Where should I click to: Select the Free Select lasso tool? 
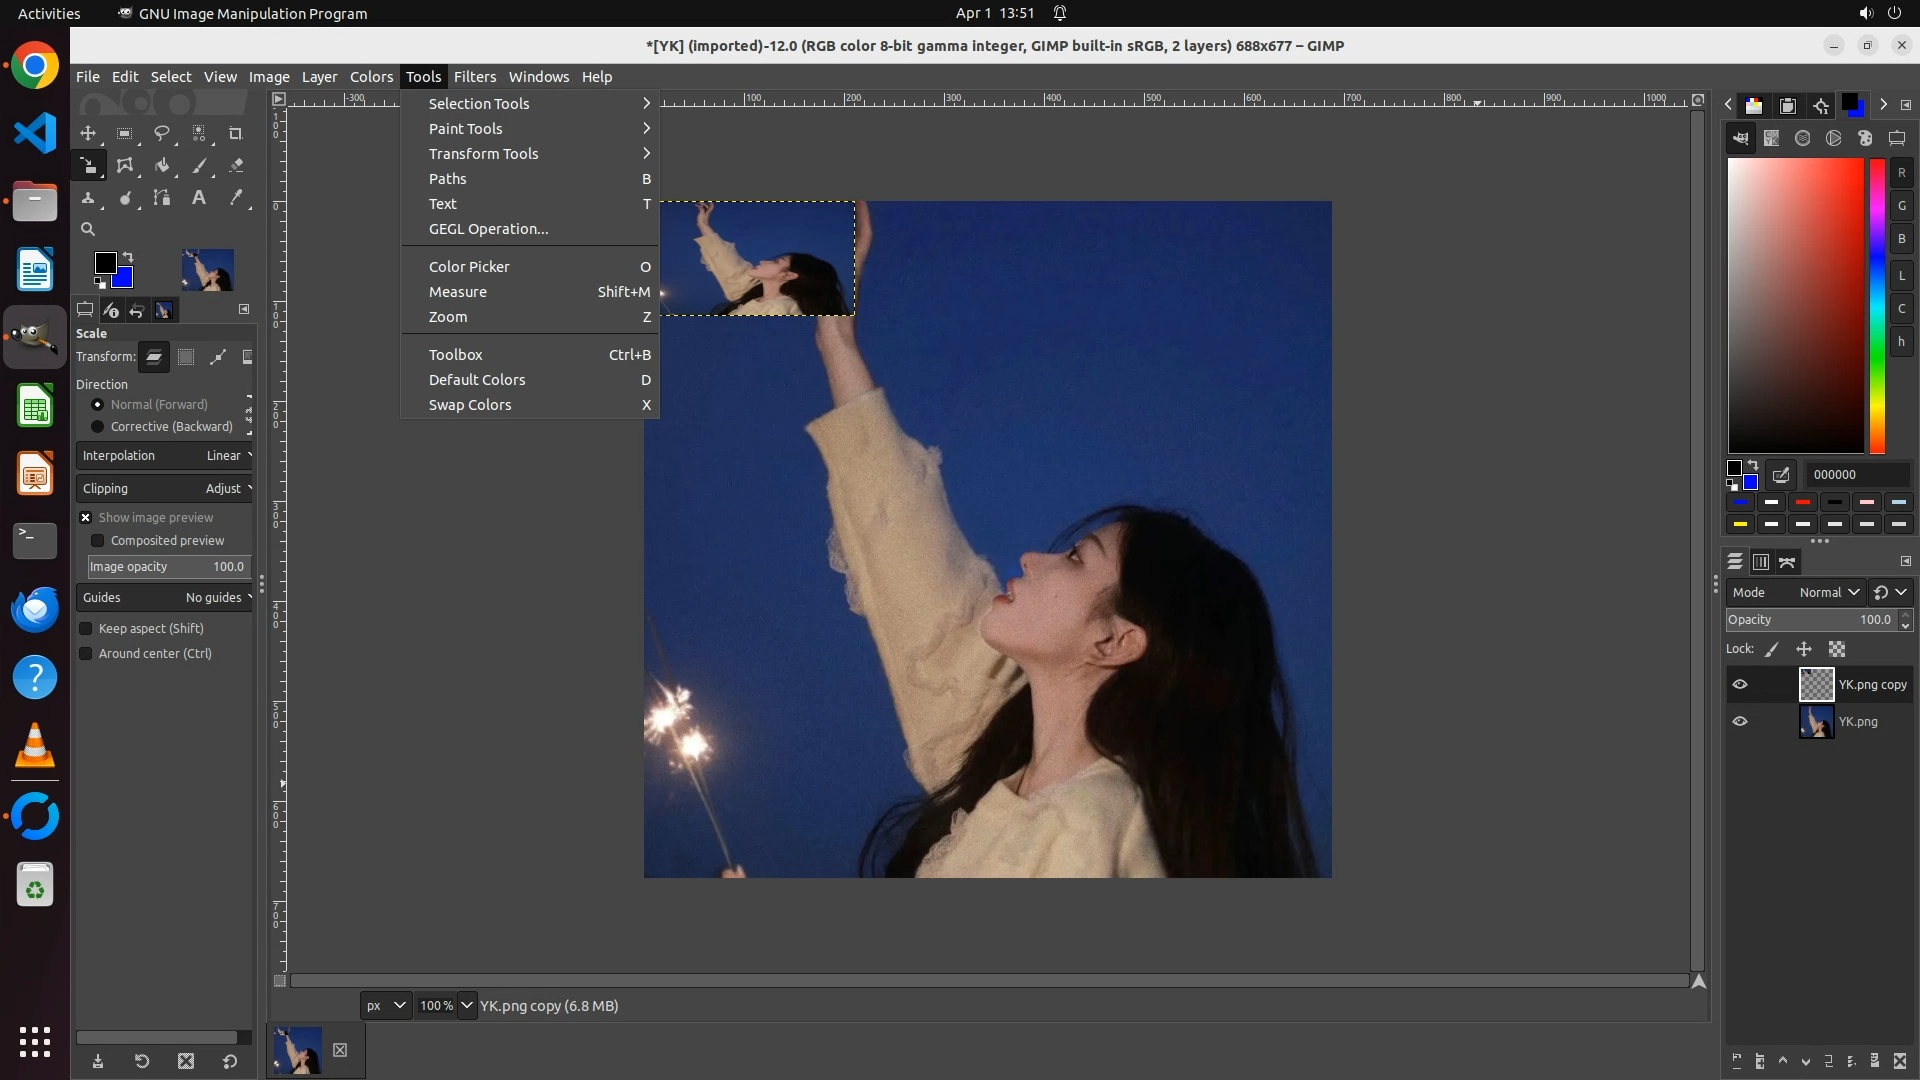[x=161, y=133]
